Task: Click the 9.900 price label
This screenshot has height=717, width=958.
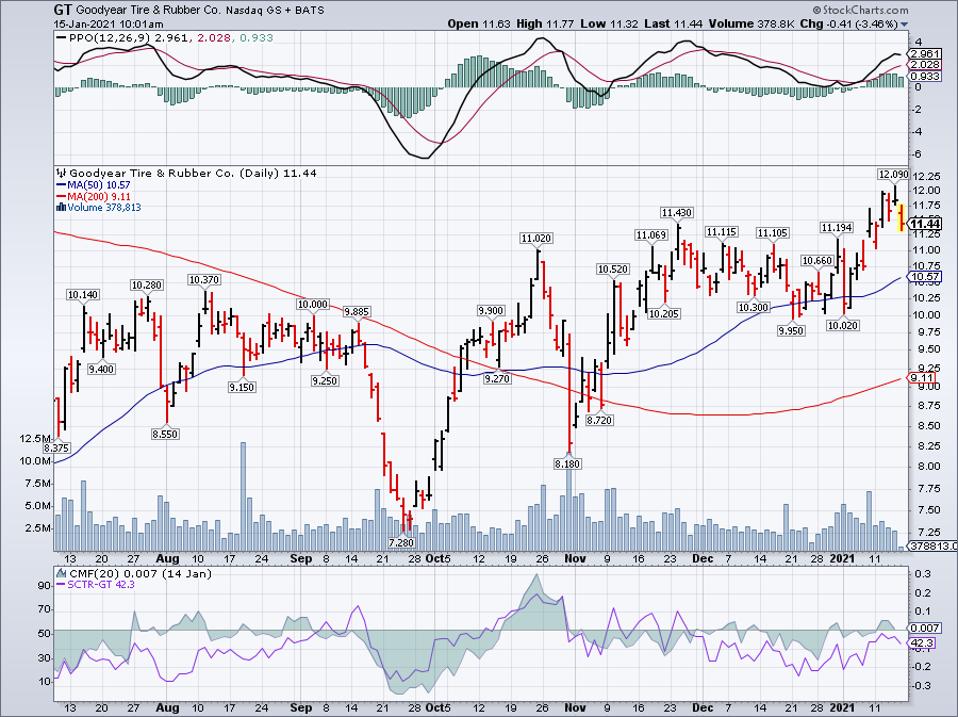Action: click(491, 311)
